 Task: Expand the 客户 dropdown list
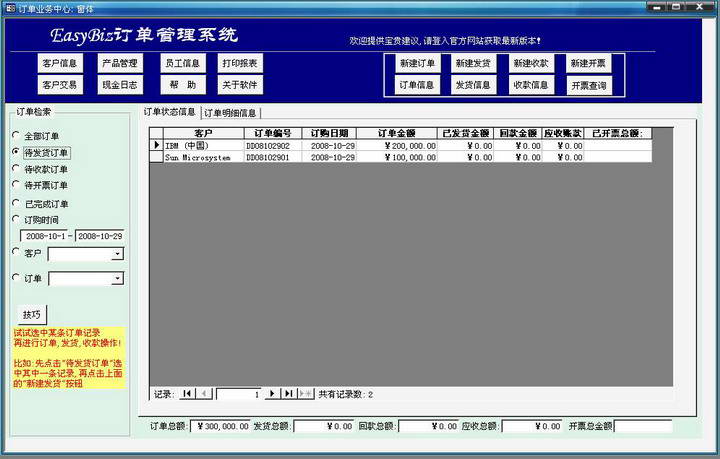(x=117, y=254)
